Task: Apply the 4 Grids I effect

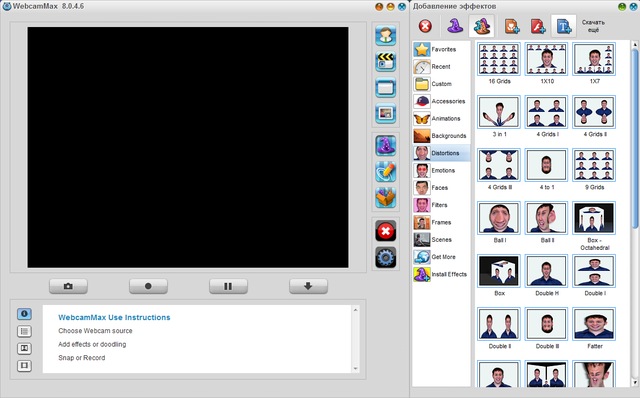Action: [x=547, y=112]
